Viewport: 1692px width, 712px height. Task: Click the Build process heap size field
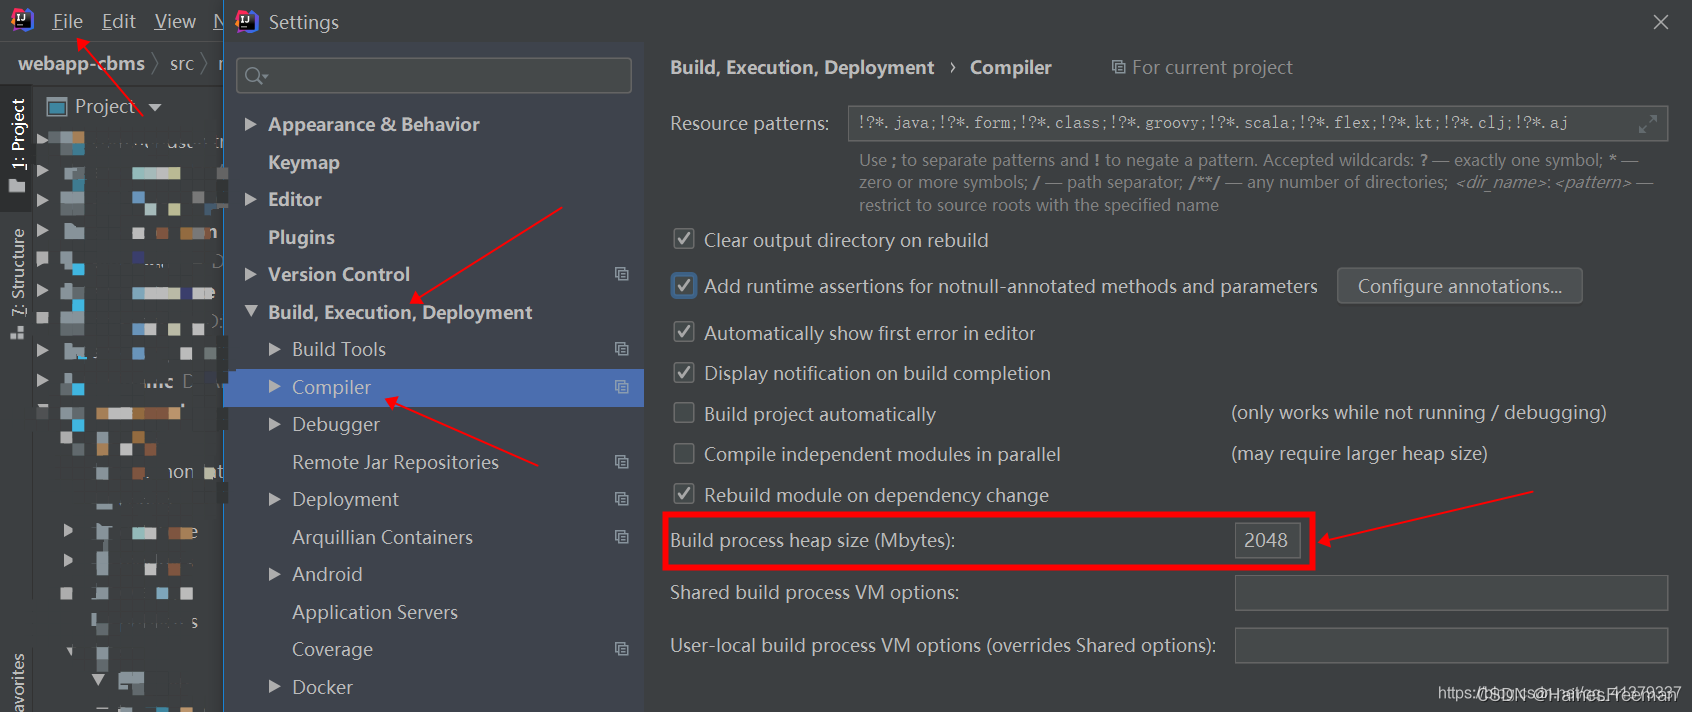point(1267,540)
